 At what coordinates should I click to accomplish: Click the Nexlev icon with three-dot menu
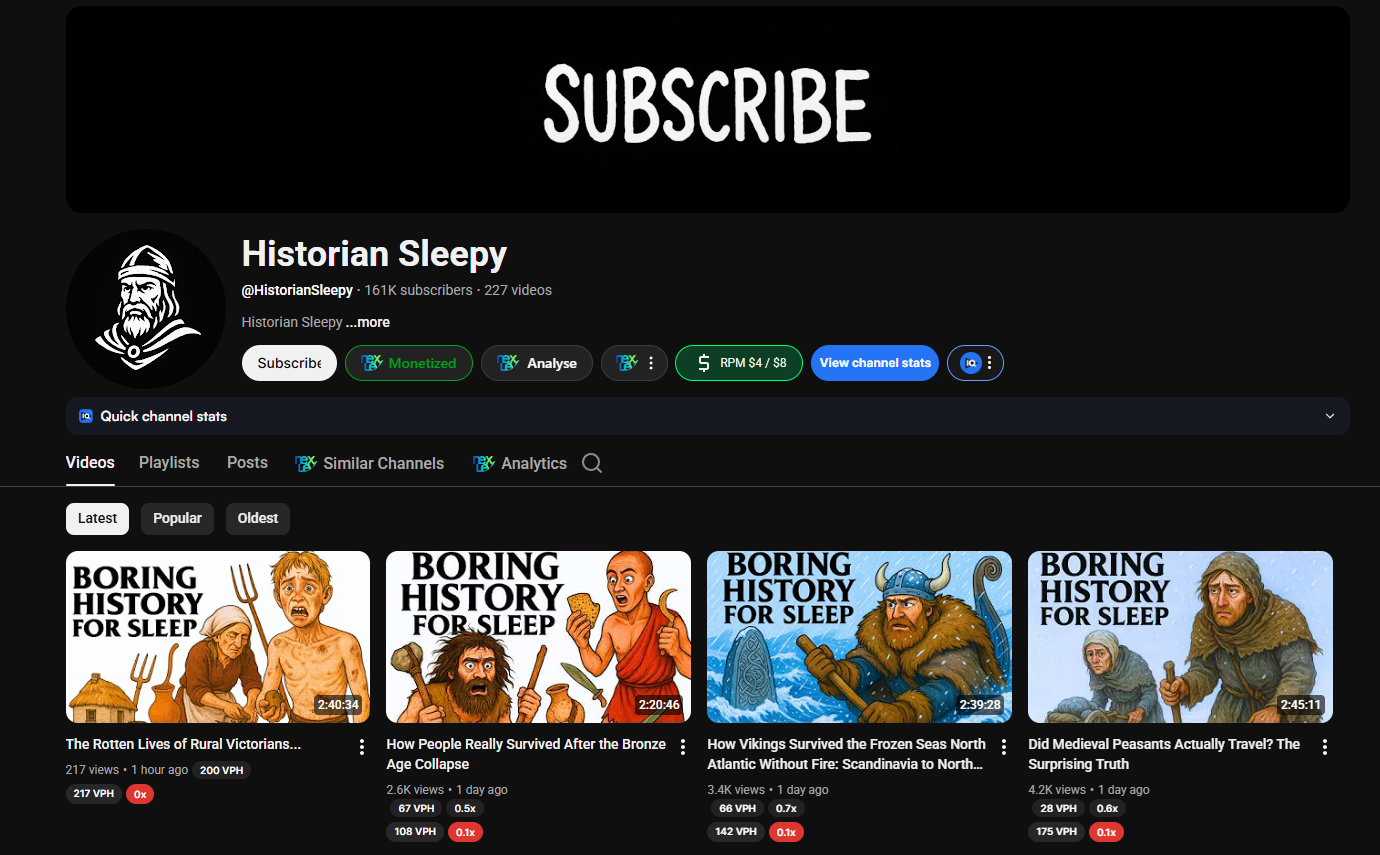click(x=634, y=363)
